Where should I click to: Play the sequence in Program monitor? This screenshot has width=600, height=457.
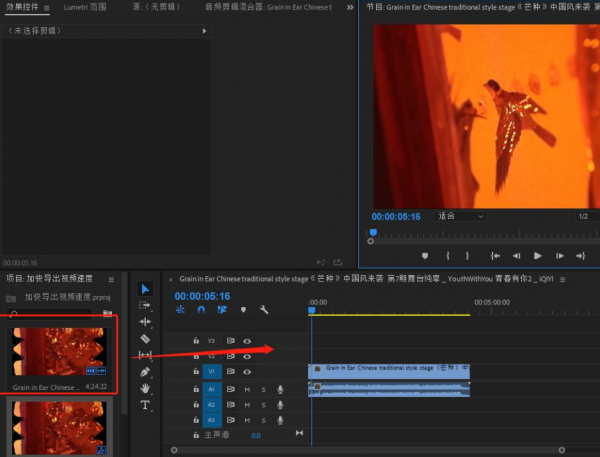537,256
